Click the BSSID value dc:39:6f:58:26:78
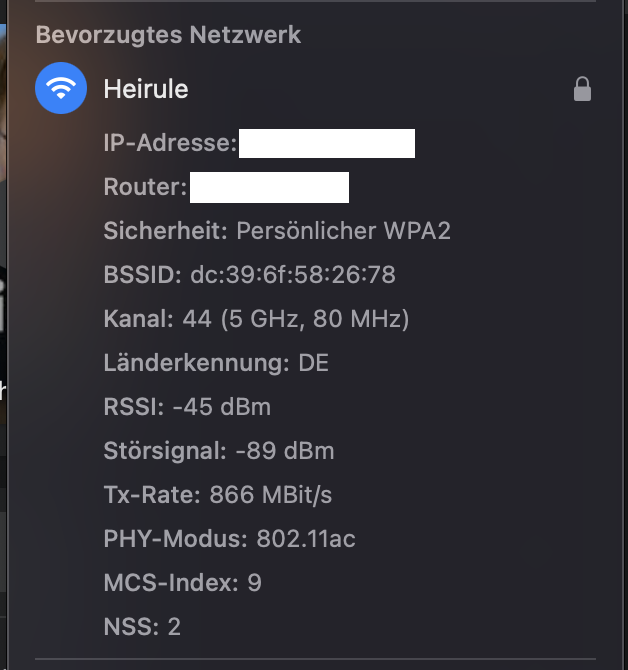 click(292, 275)
